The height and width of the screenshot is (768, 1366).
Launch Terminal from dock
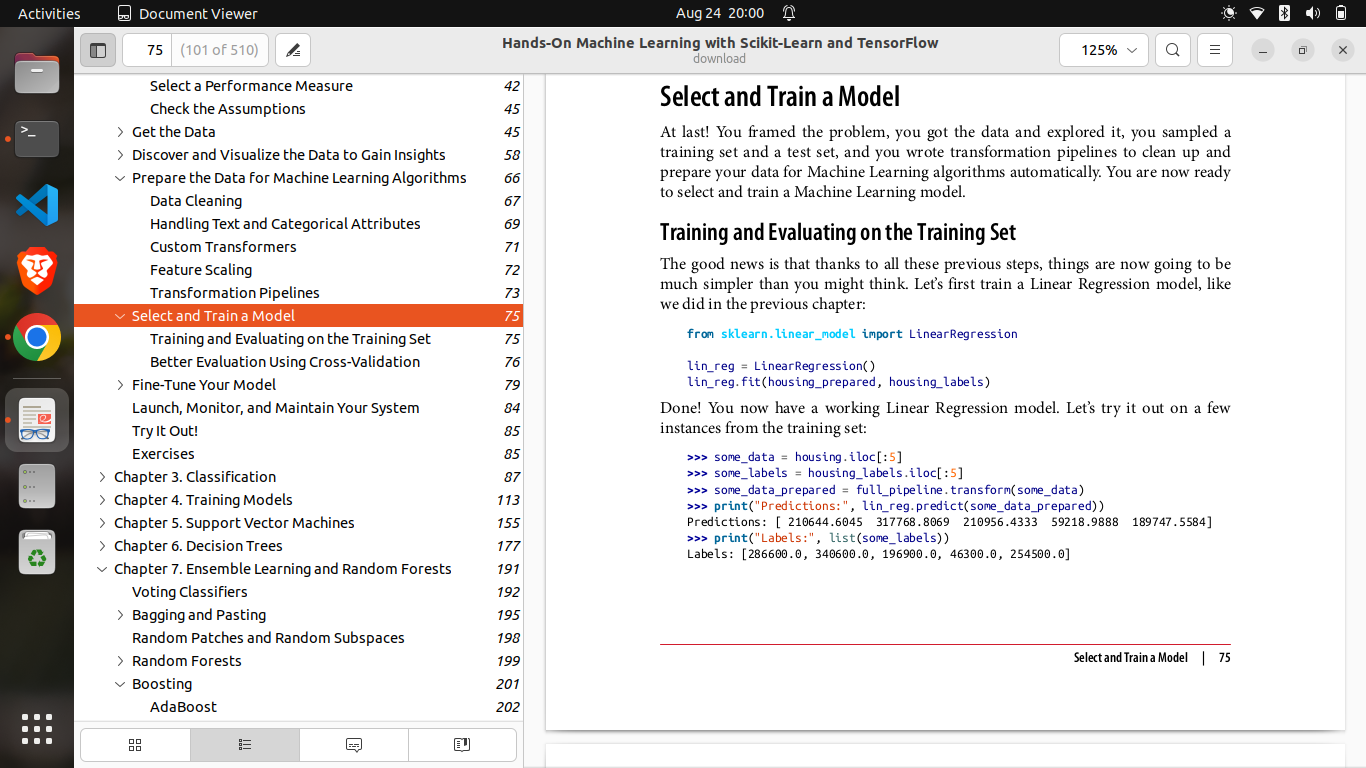tap(37, 139)
